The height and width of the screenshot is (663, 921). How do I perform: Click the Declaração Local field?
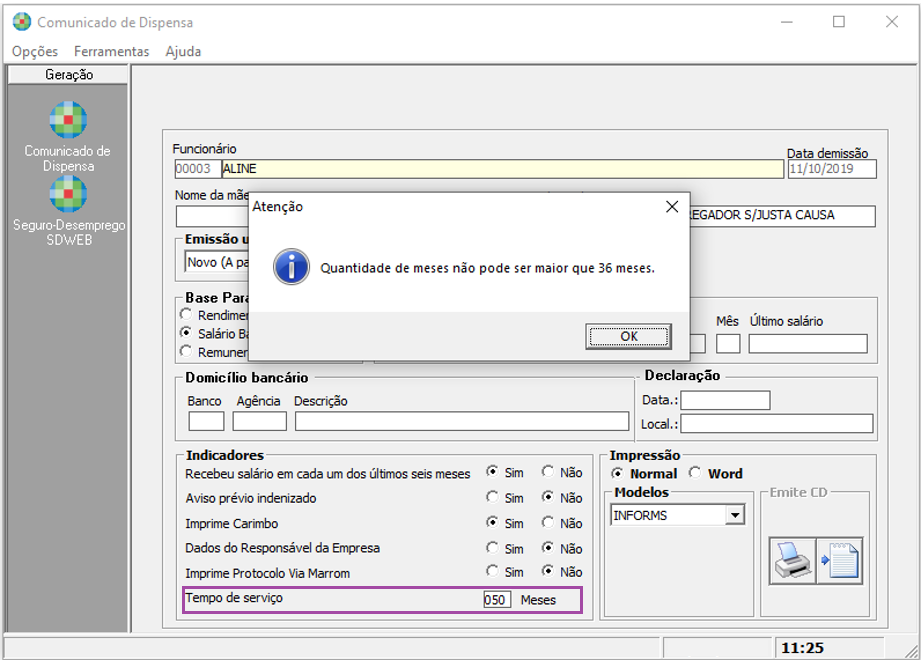[777, 423]
